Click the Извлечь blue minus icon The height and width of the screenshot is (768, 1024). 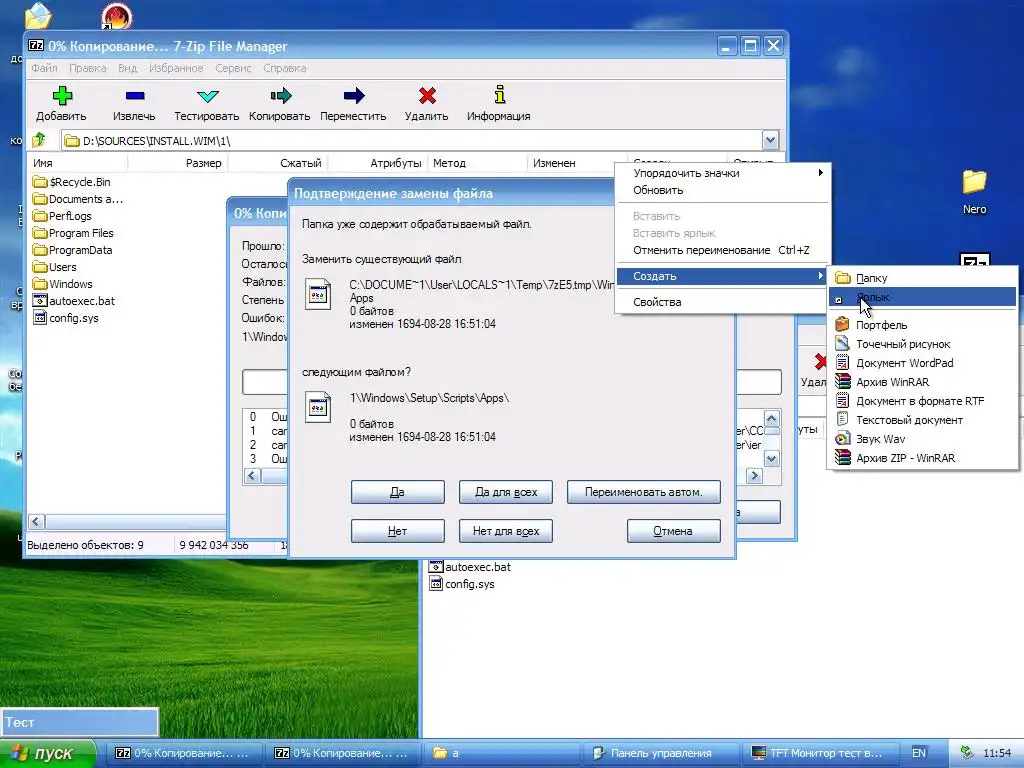click(135, 96)
